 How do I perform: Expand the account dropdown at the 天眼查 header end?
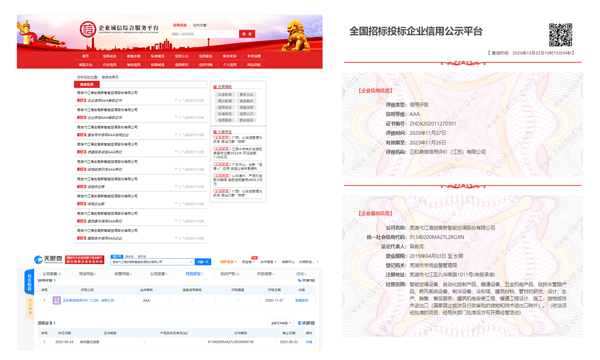(308, 262)
